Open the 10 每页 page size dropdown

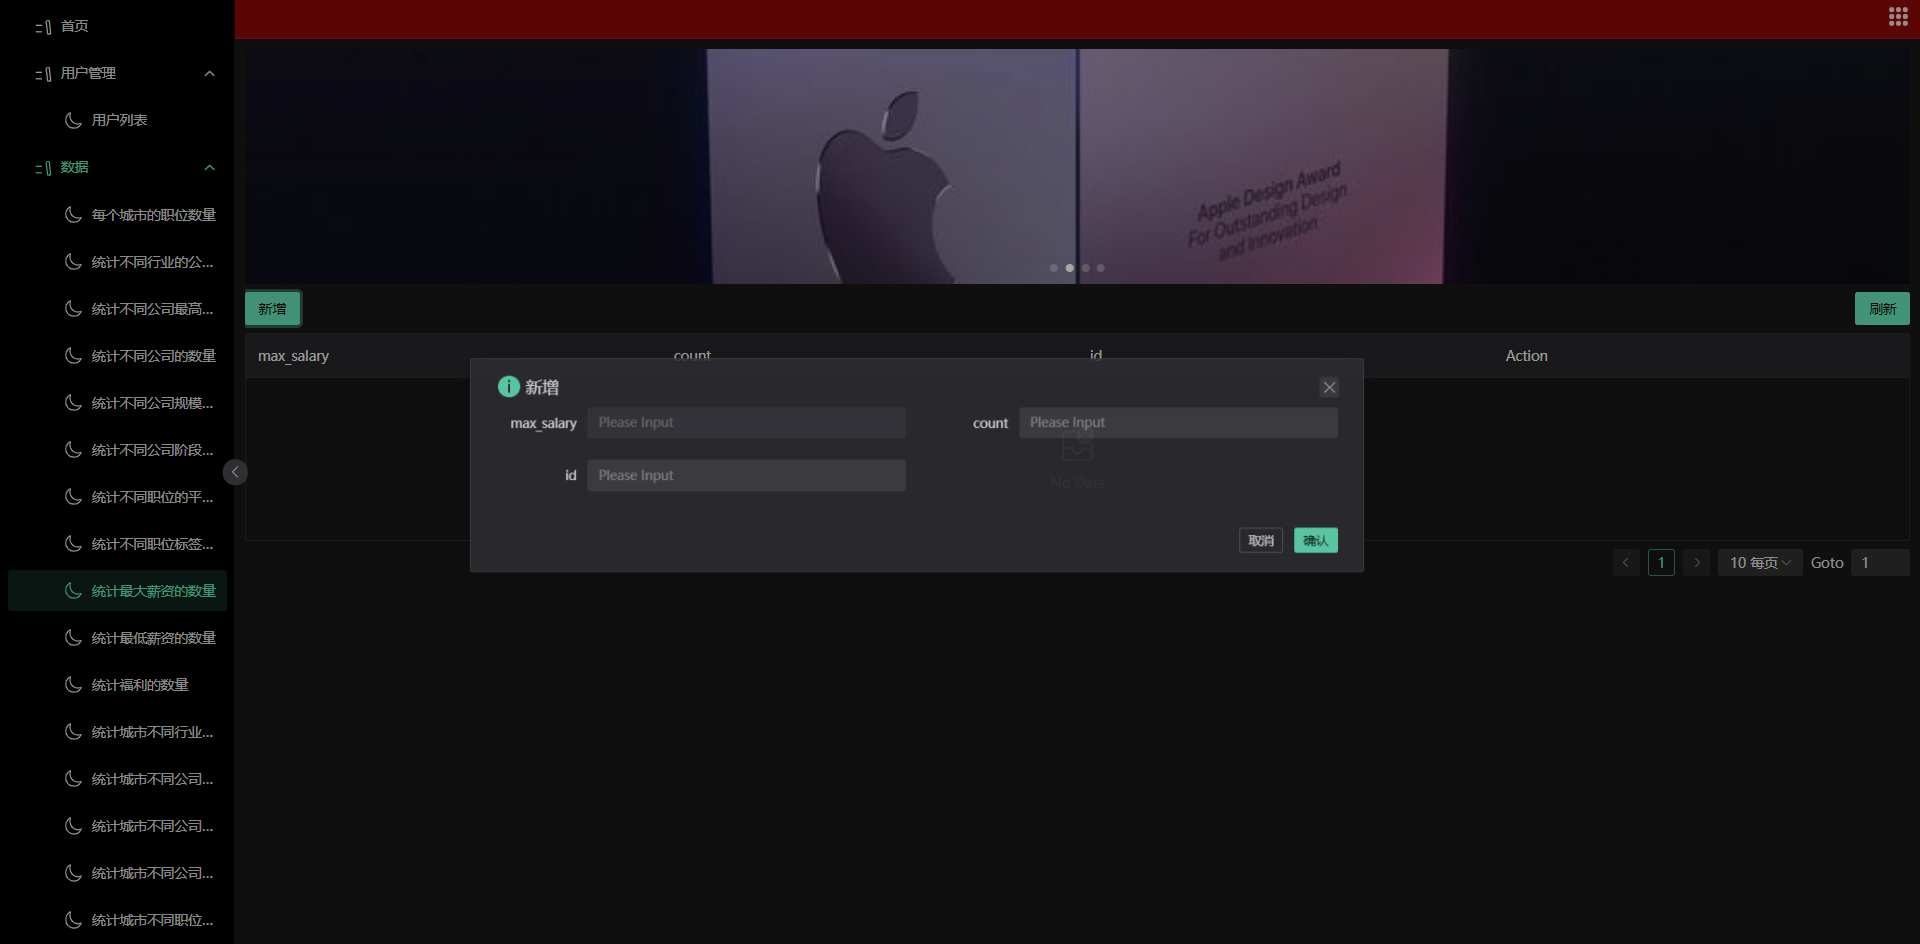pos(1760,562)
